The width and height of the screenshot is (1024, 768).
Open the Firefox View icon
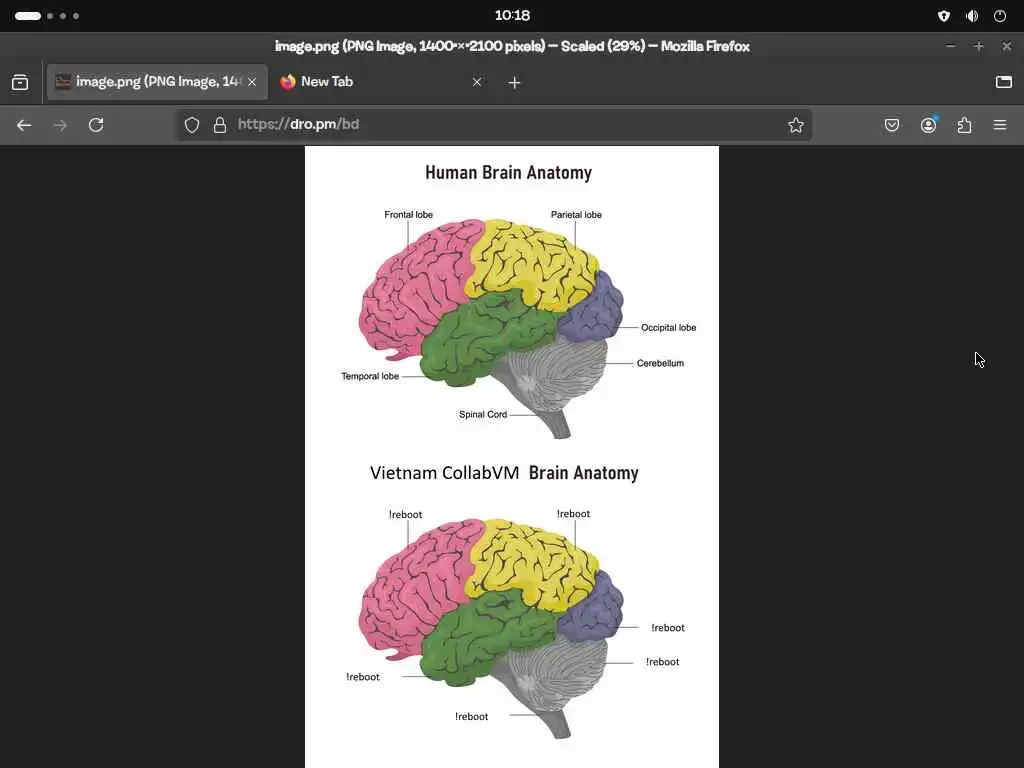coord(20,82)
